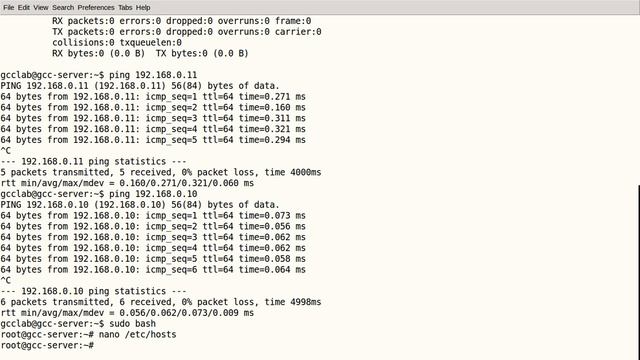Image resolution: width=640 pixels, height=360 pixels.
Task: Click the reply line with time=0.321 ms
Action: point(153,129)
